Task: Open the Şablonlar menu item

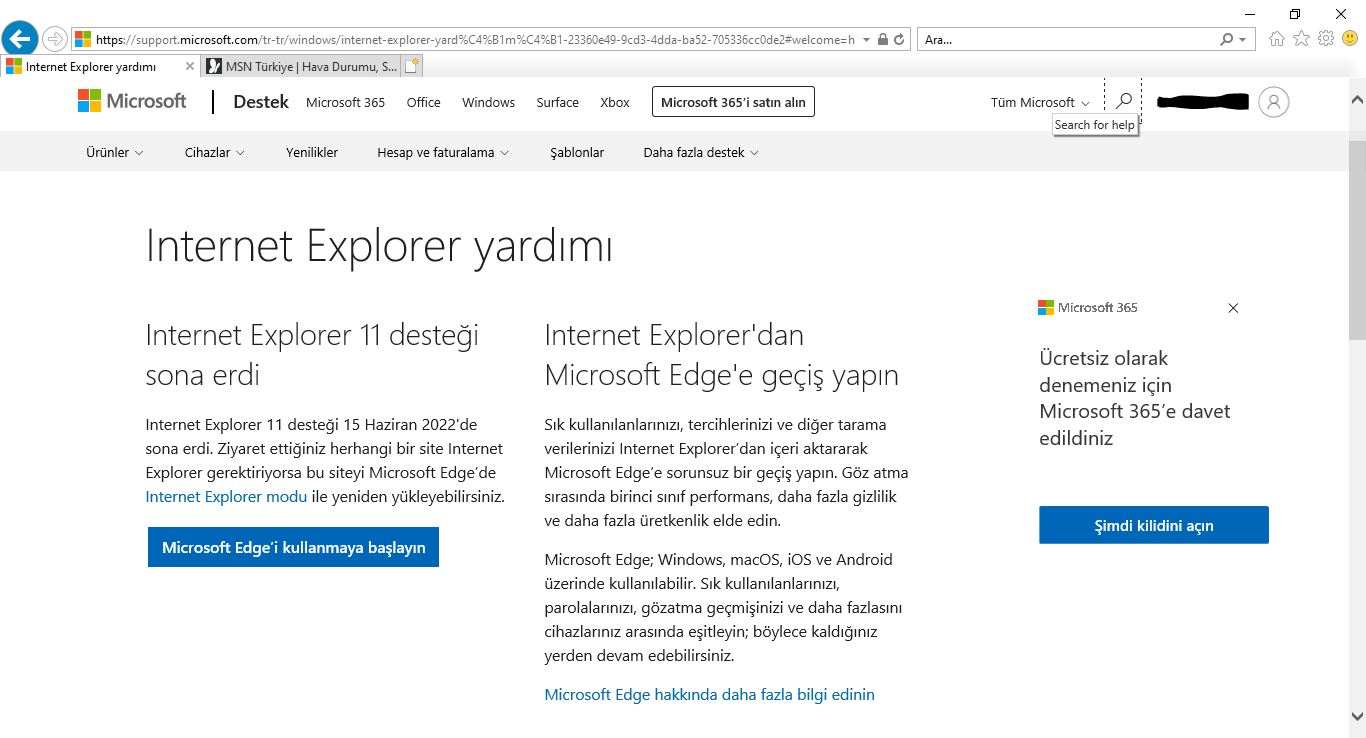Action: (577, 153)
